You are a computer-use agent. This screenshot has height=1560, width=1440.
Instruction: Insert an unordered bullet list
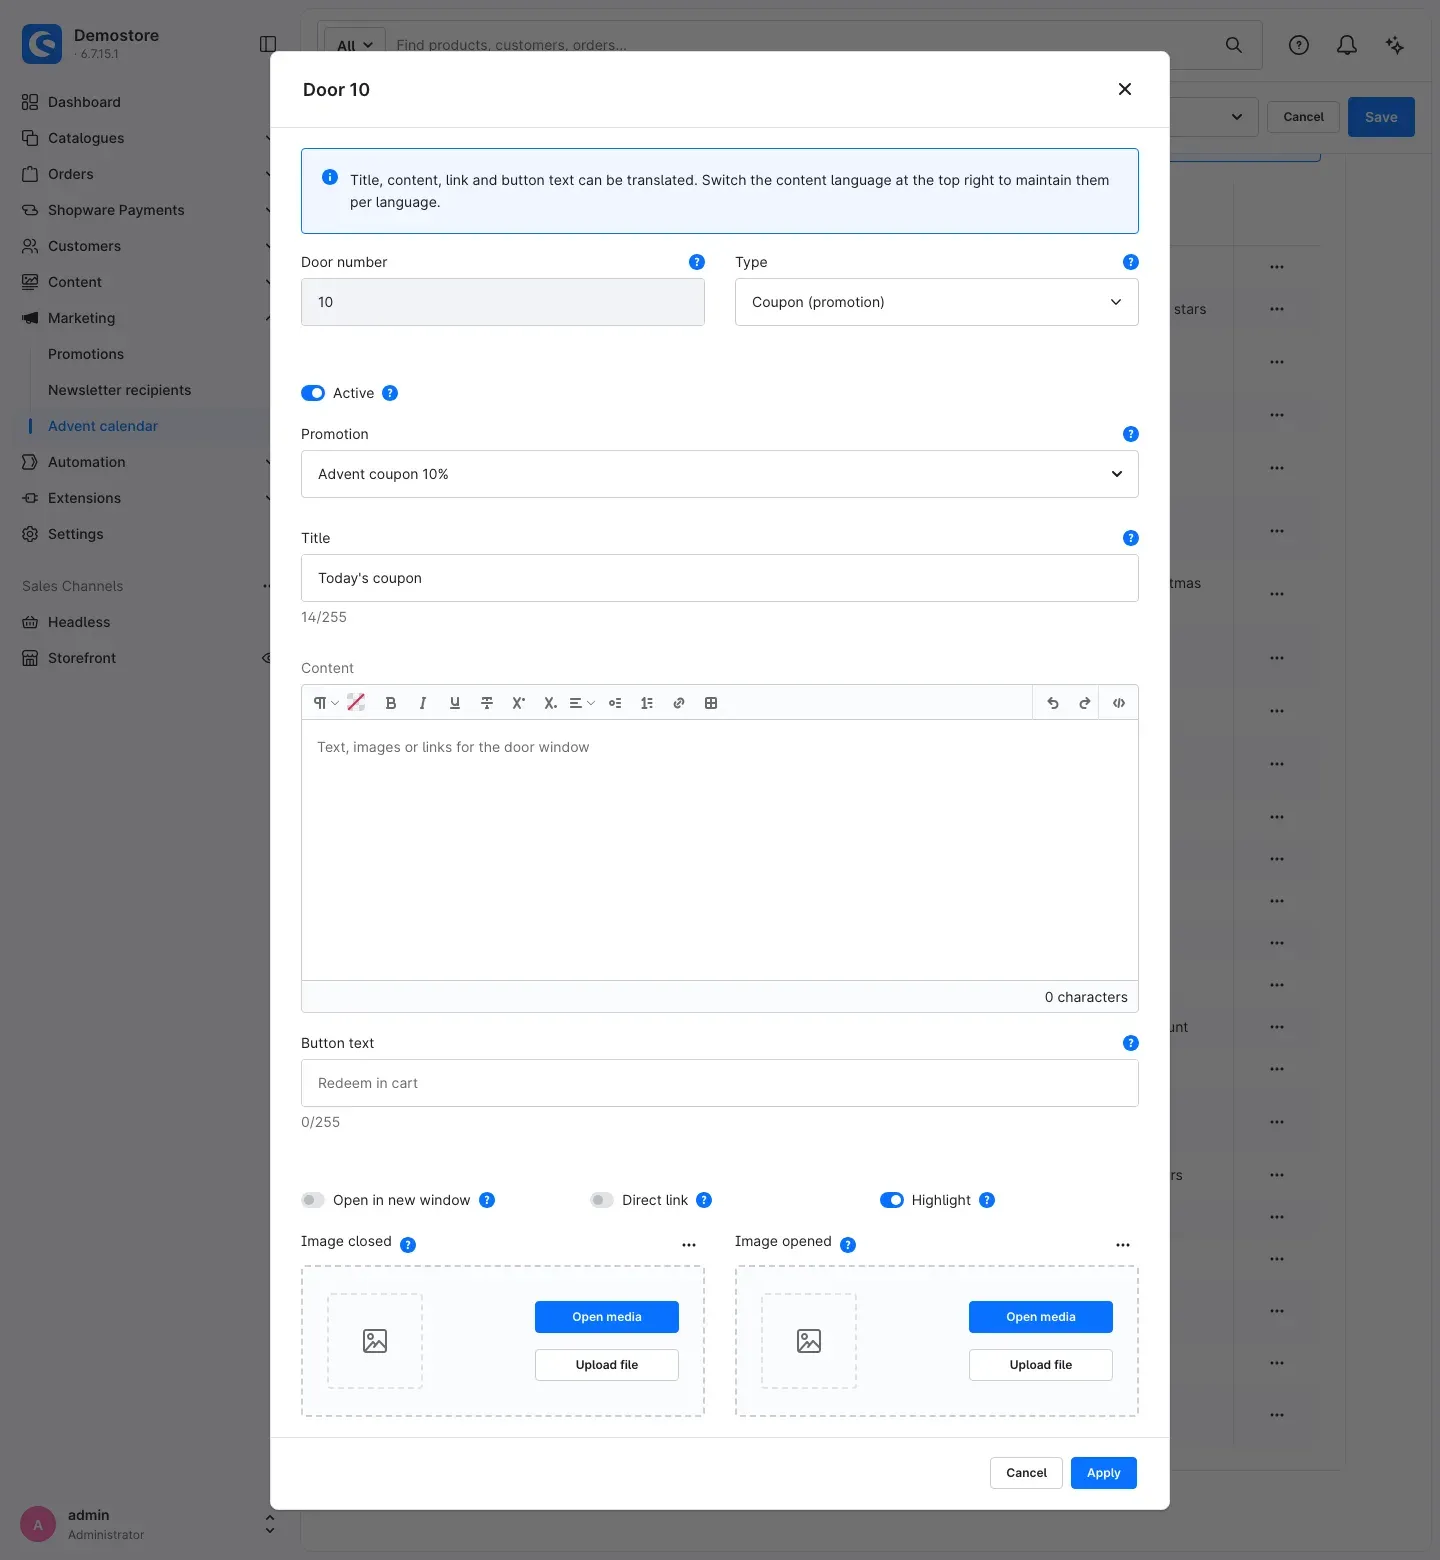[615, 703]
